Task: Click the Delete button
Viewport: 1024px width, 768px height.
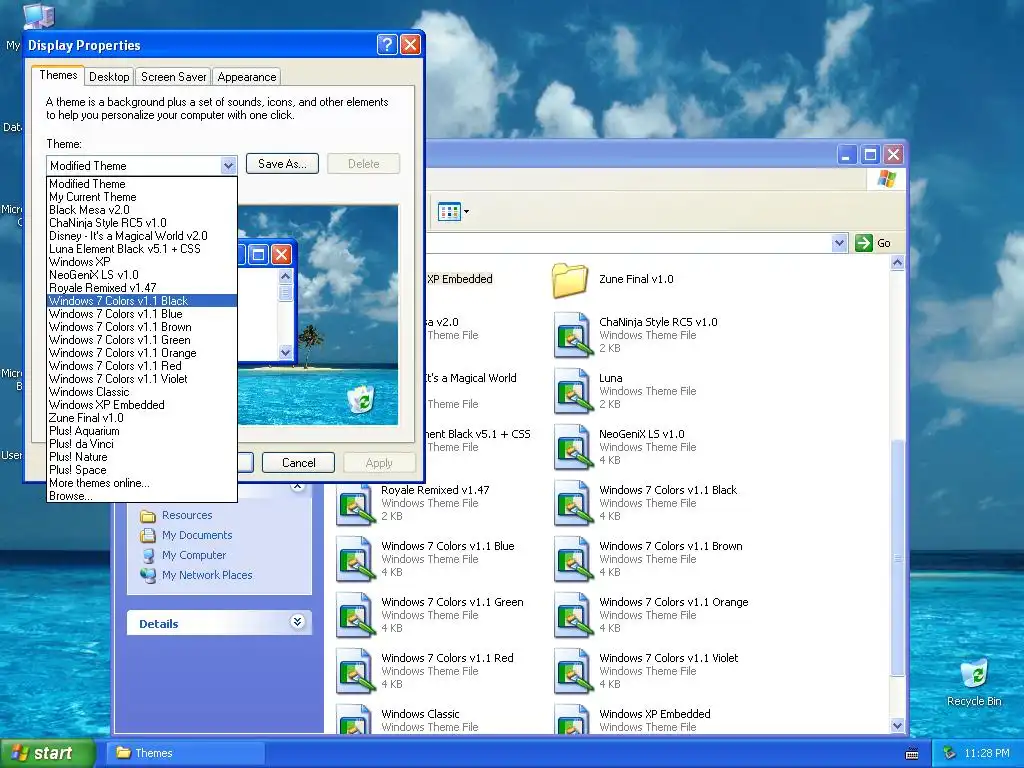Action: (363, 164)
